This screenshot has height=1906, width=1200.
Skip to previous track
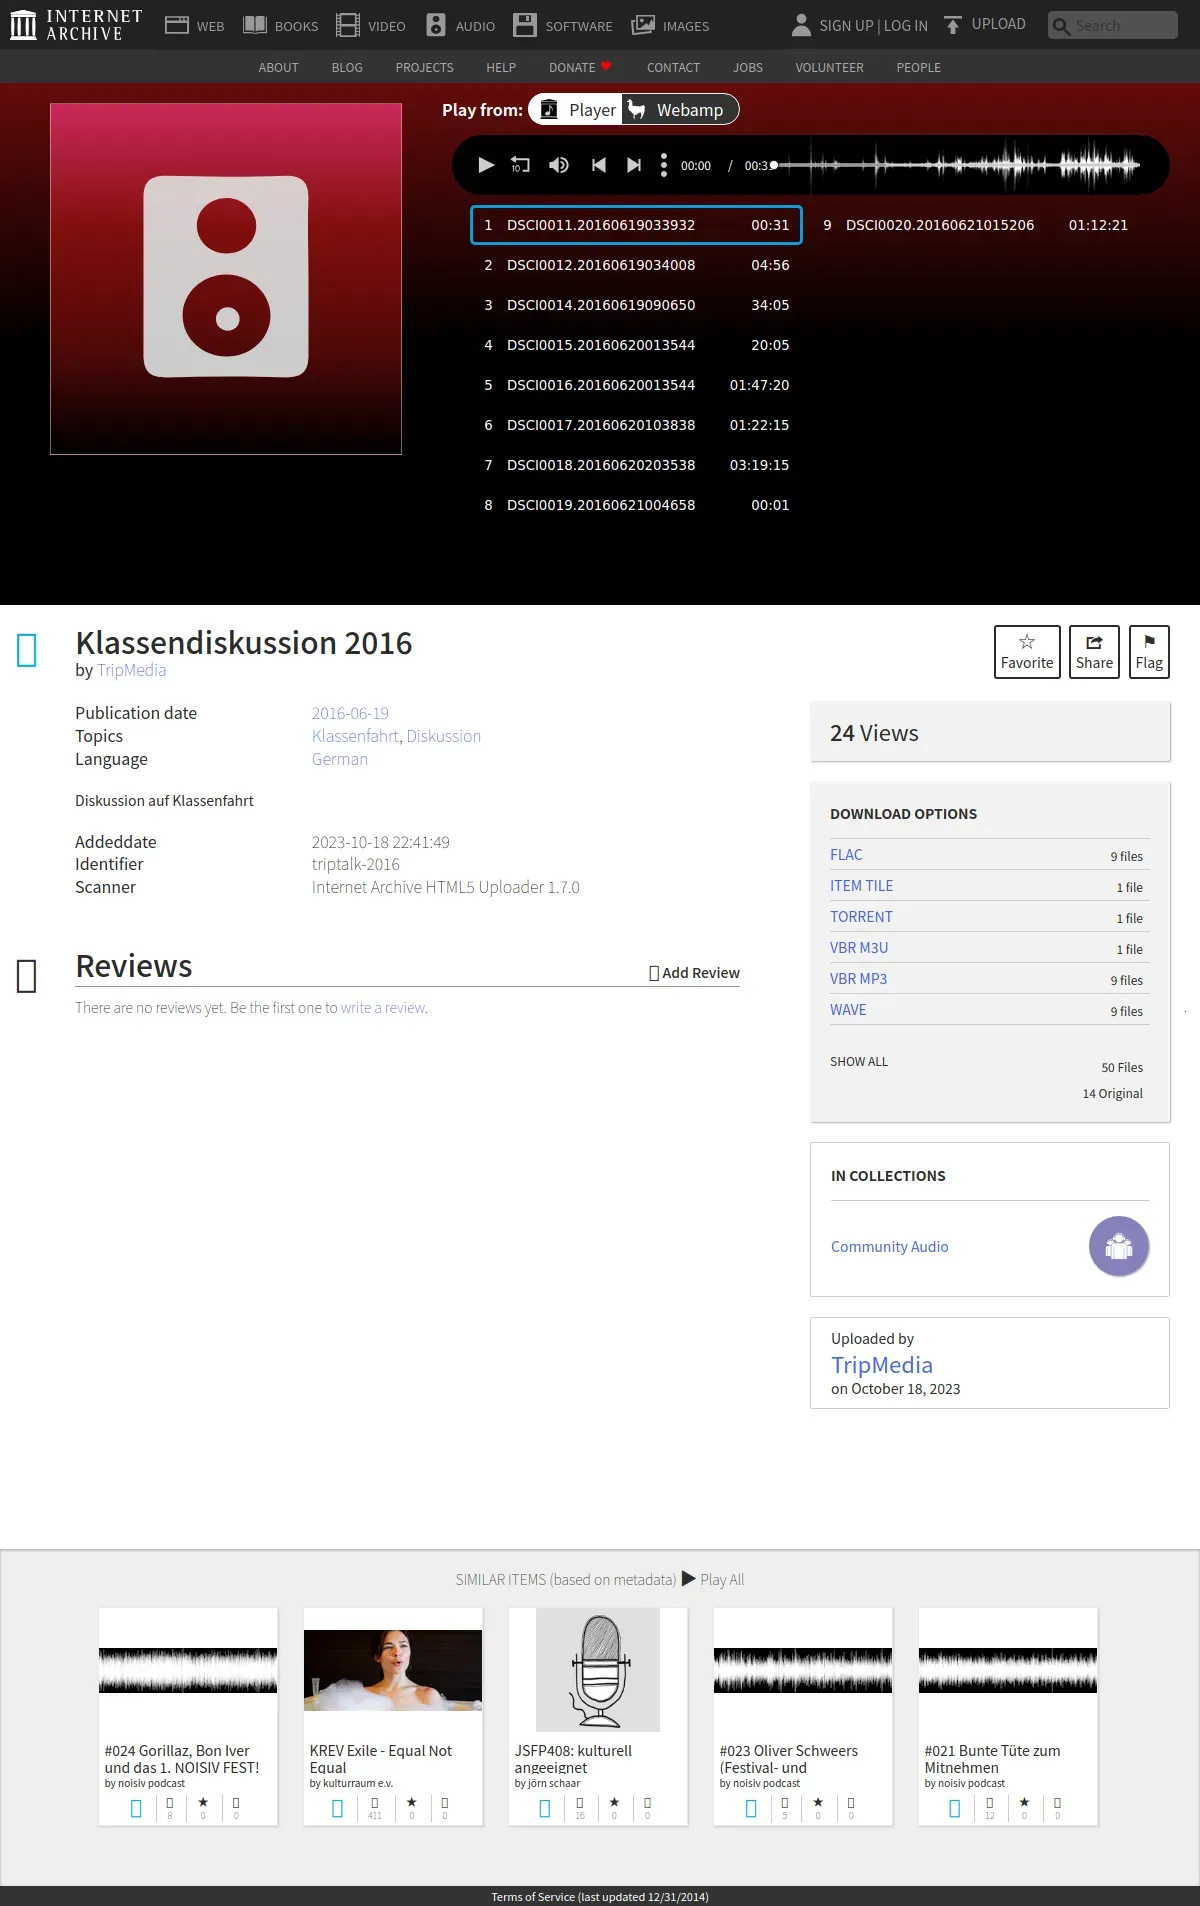(x=598, y=165)
